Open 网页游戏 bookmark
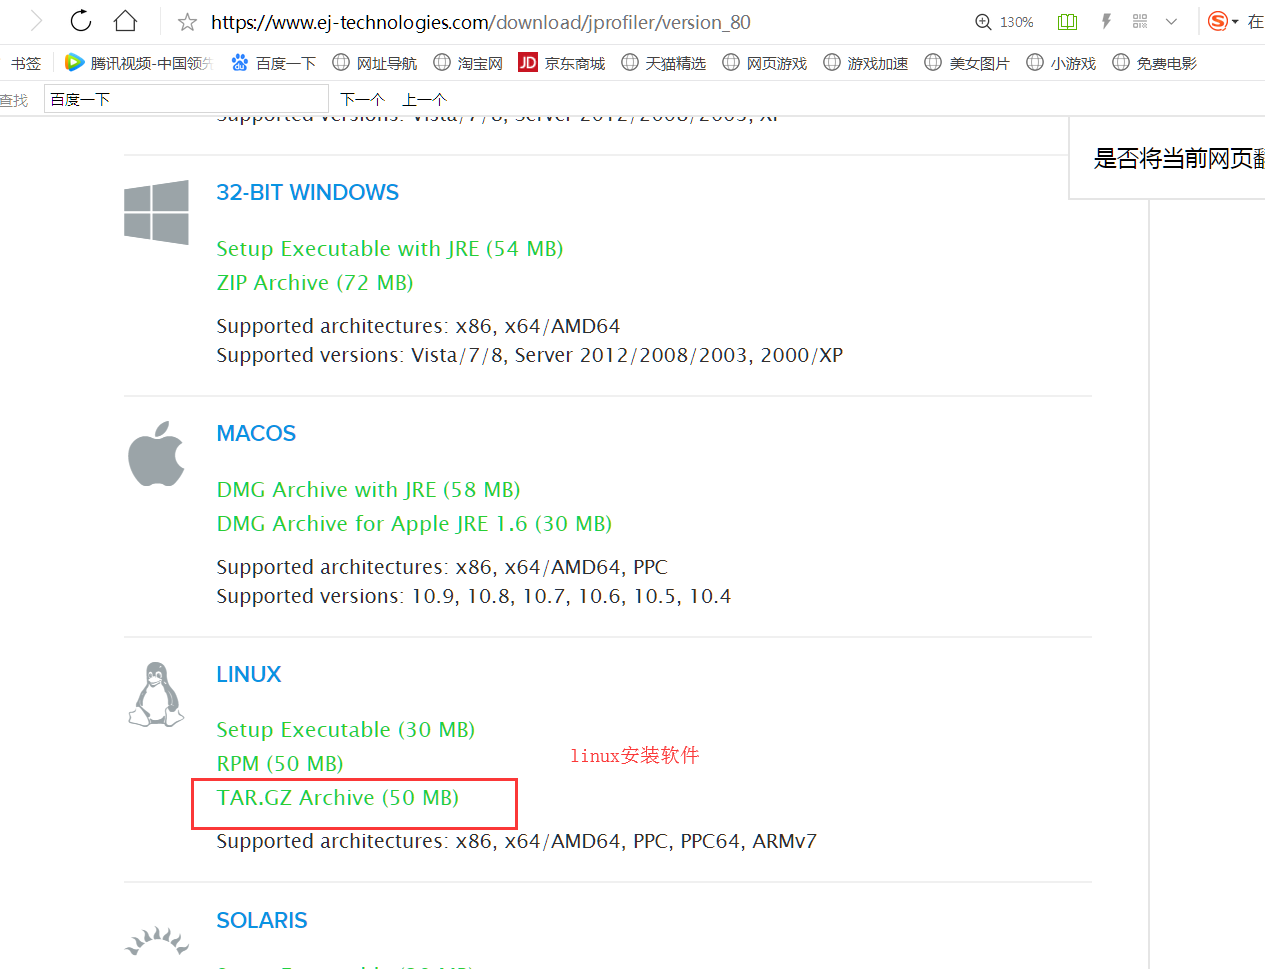 coord(765,63)
